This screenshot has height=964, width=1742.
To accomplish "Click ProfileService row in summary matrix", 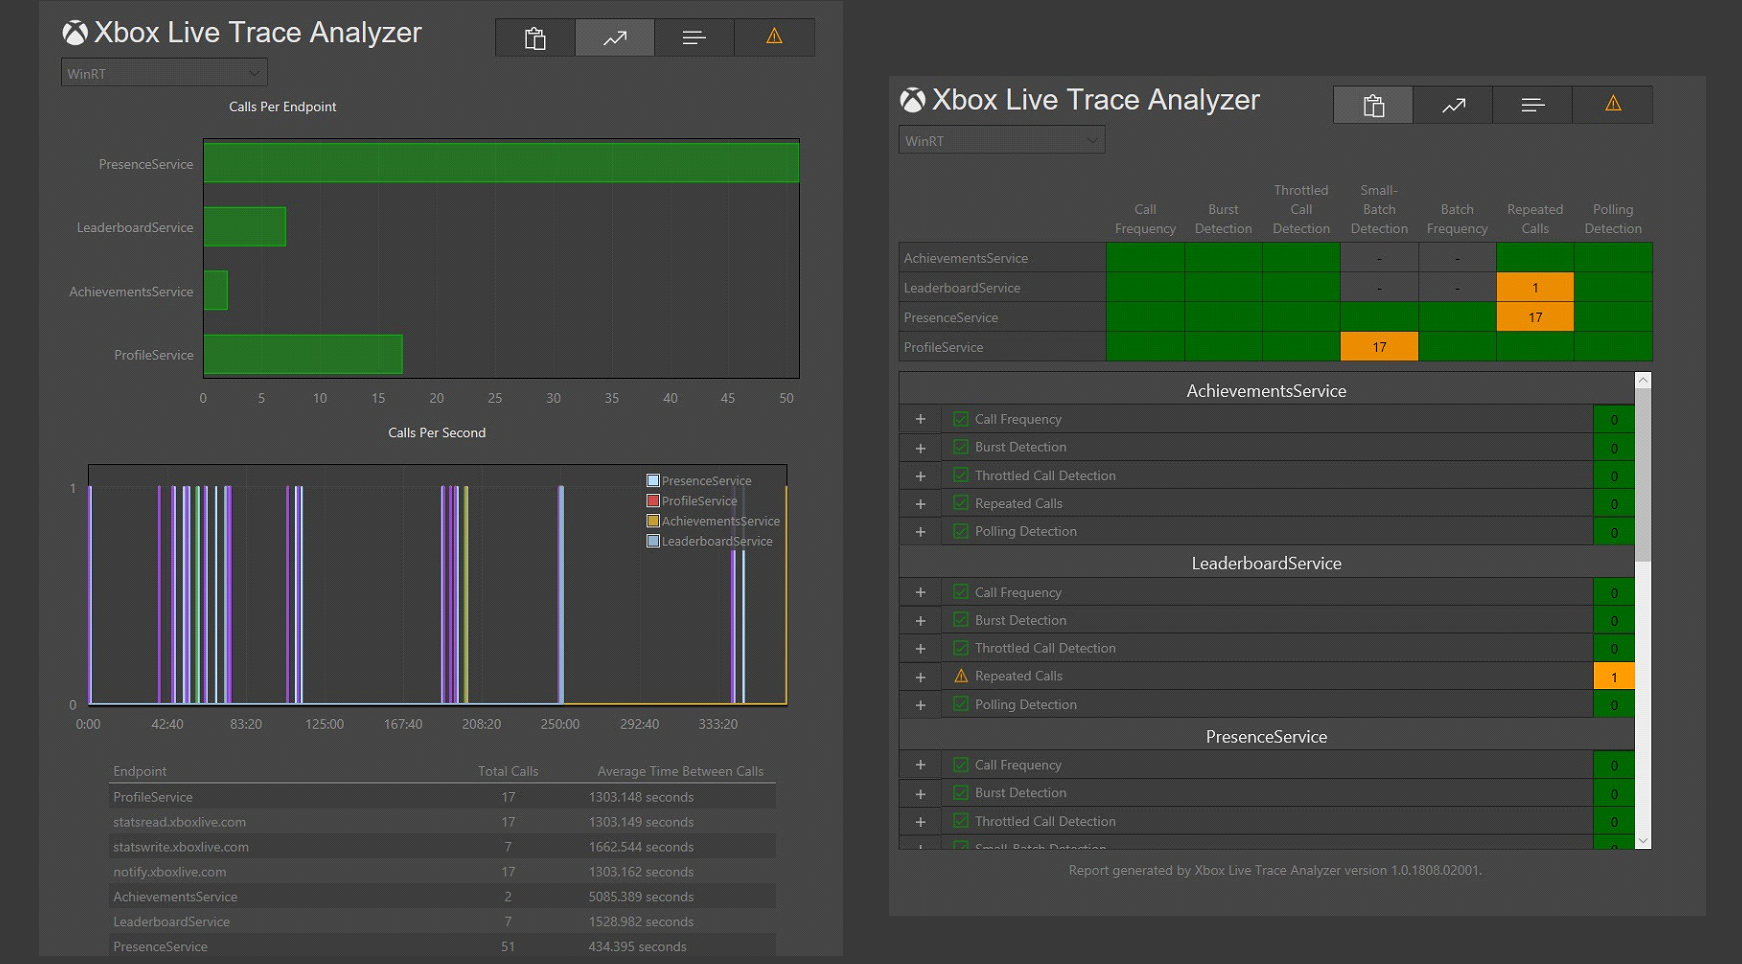I will pos(1275,347).
